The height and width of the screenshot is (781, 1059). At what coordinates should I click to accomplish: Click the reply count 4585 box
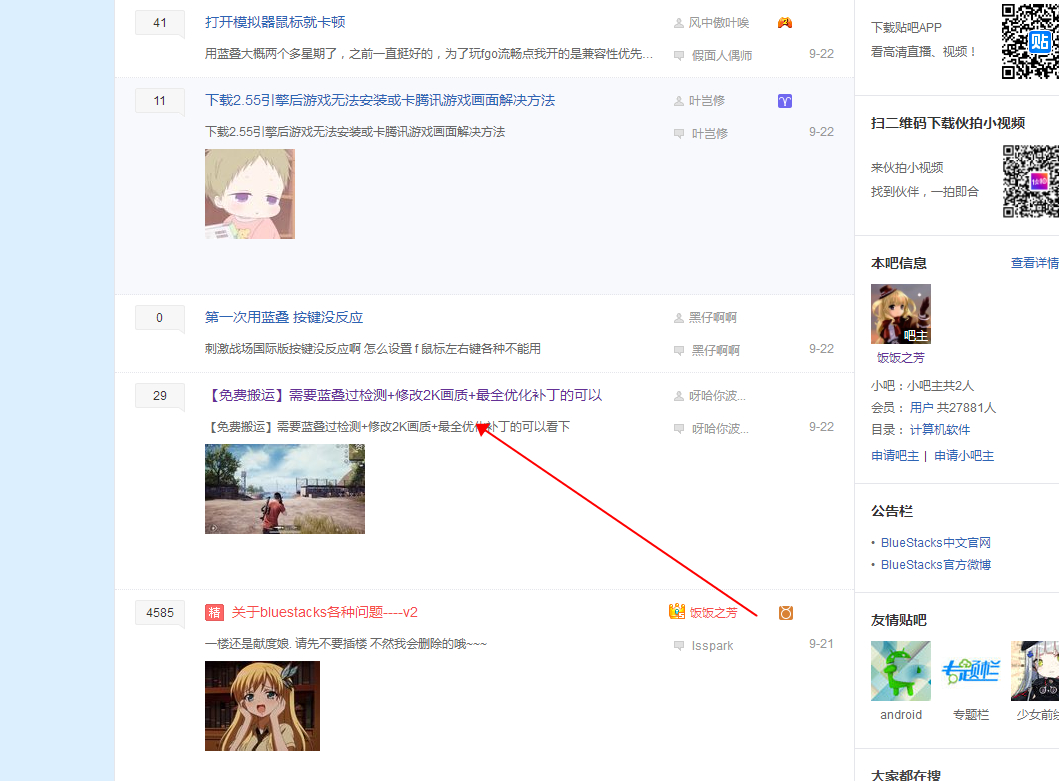[x=159, y=613]
